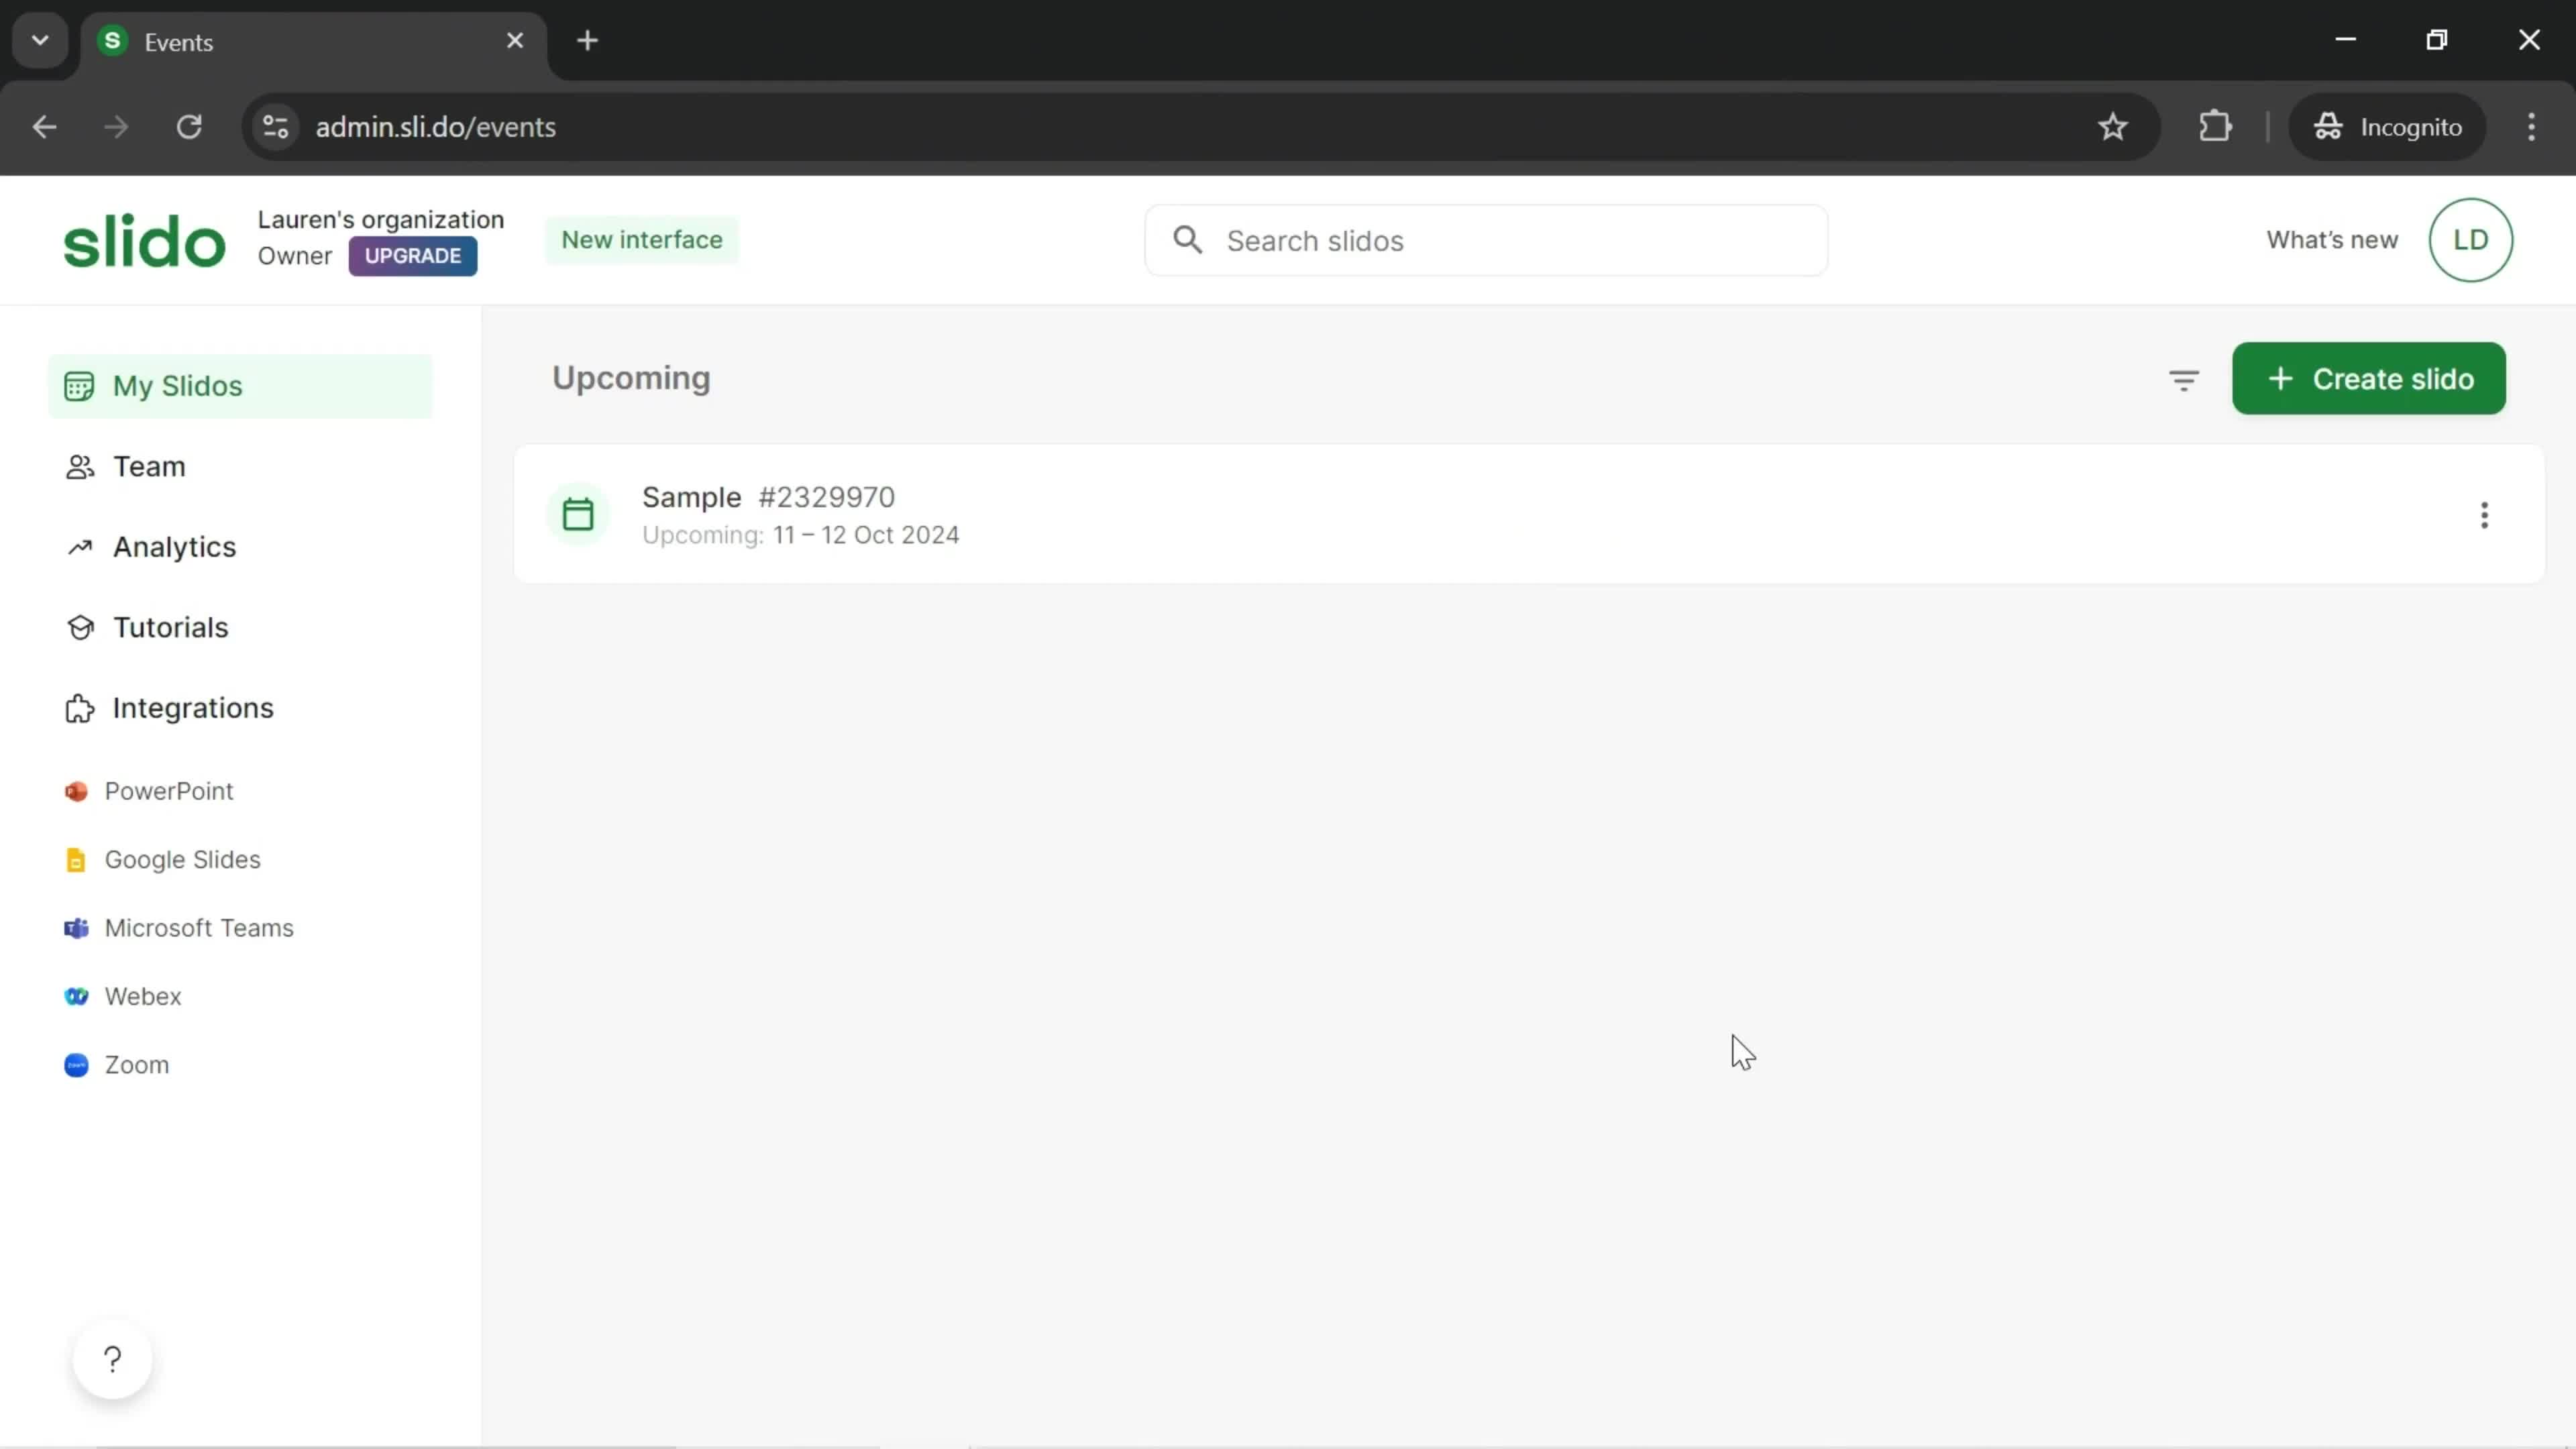Select the Team sidebar icon

click(78, 466)
